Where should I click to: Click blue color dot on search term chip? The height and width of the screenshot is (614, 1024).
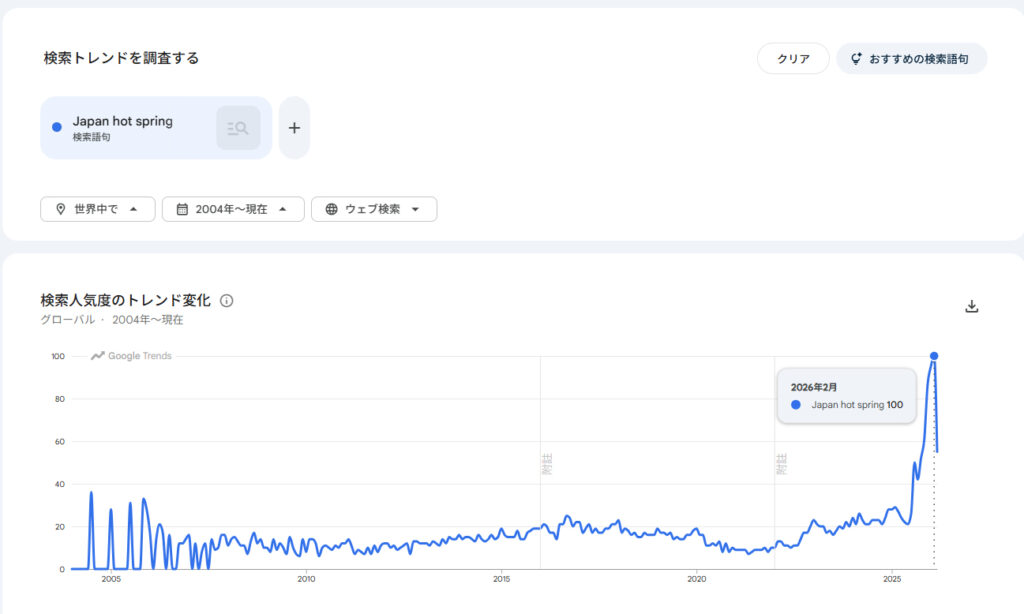point(57,127)
